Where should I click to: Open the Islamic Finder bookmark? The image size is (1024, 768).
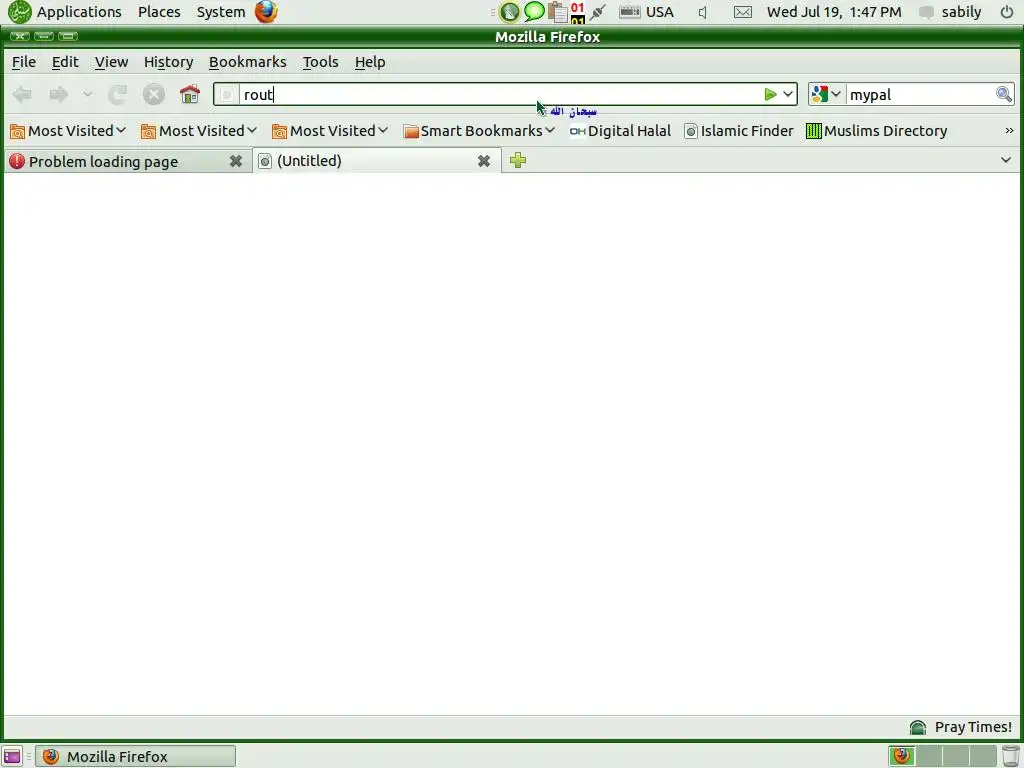coord(739,131)
